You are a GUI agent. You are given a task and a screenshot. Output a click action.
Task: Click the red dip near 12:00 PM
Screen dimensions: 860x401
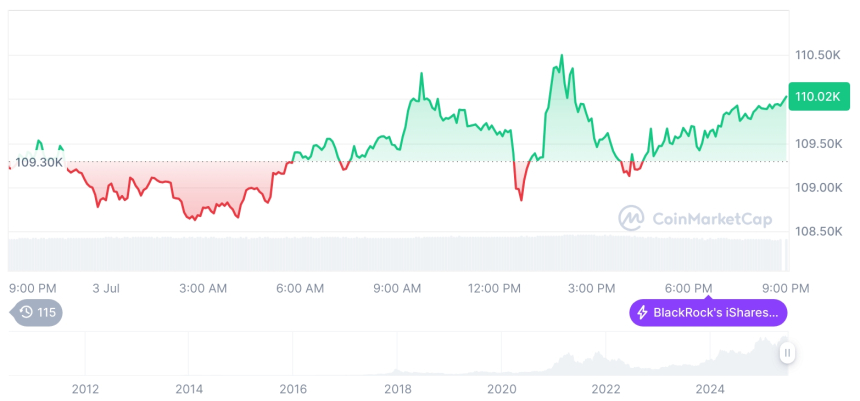coord(521,199)
